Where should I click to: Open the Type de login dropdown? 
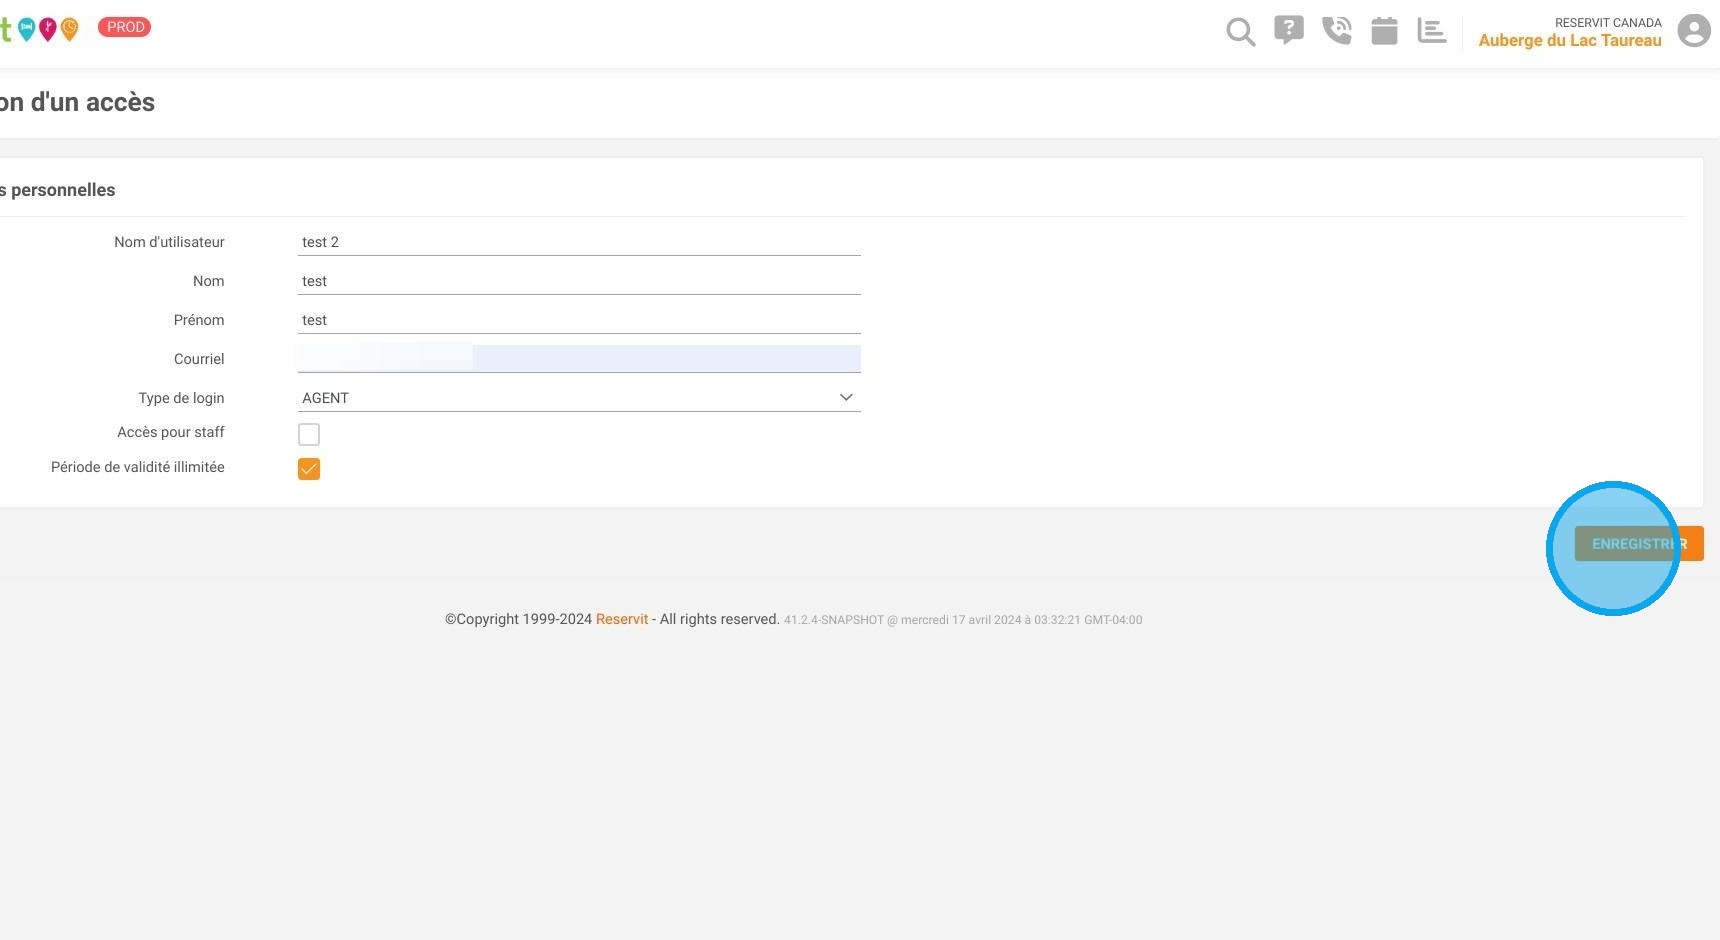pyautogui.click(x=579, y=398)
